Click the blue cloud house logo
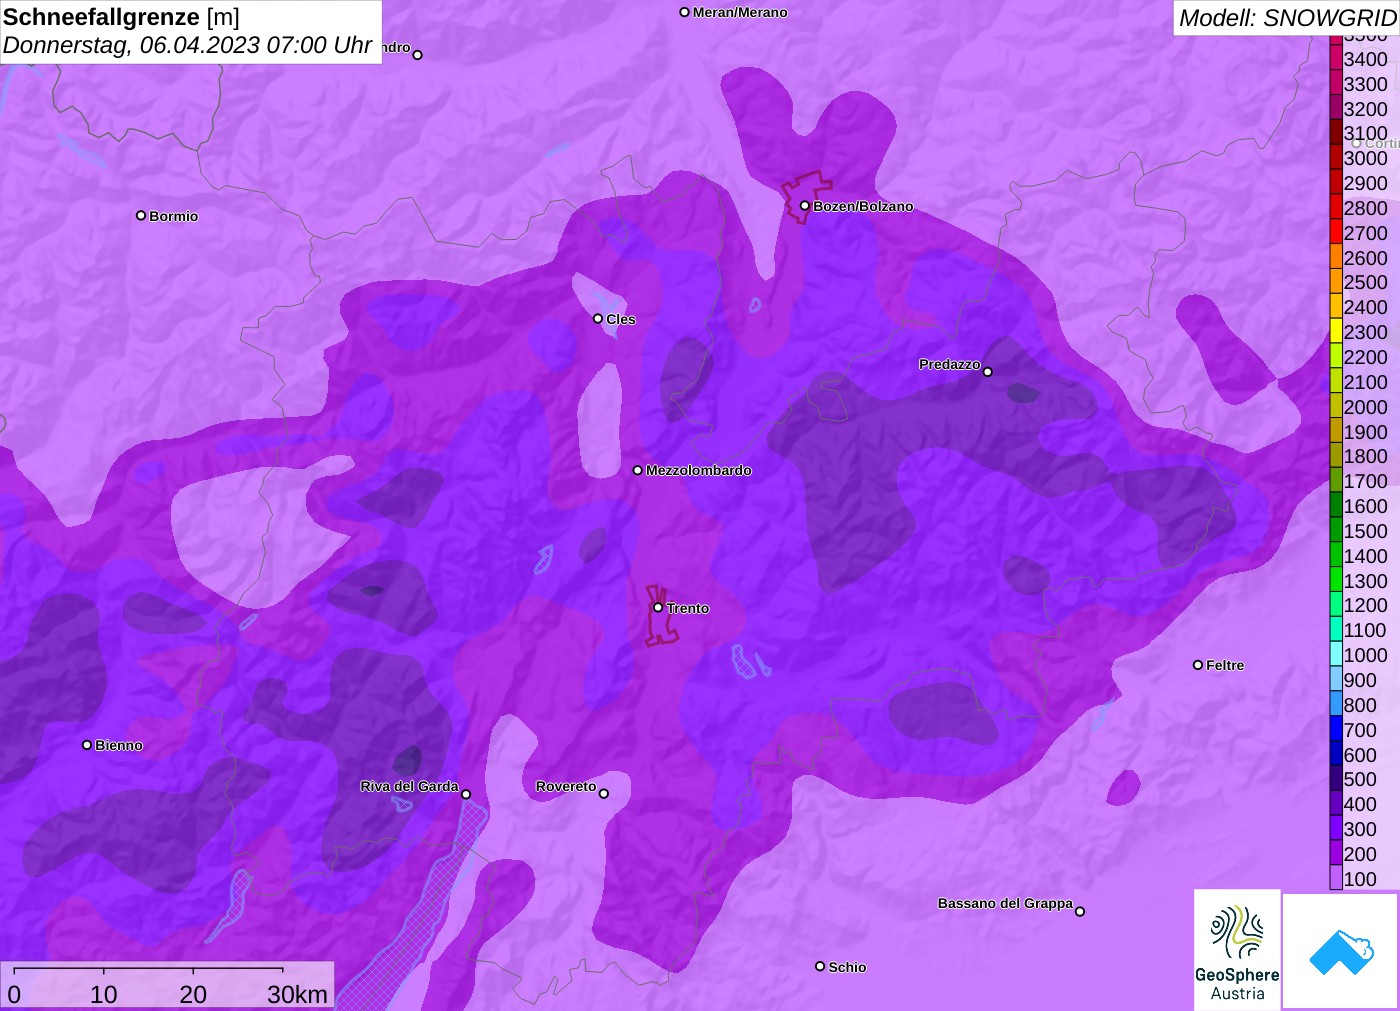This screenshot has width=1400, height=1011. coord(1341,951)
